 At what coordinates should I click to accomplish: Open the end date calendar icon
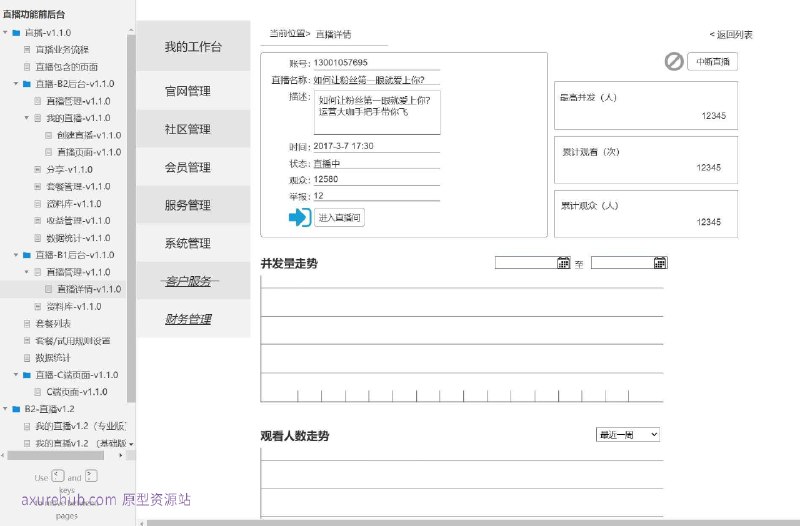coord(660,262)
